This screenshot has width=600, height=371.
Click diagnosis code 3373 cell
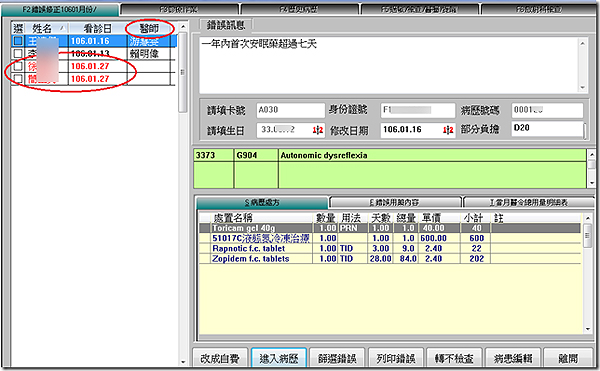[x=213, y=155]
